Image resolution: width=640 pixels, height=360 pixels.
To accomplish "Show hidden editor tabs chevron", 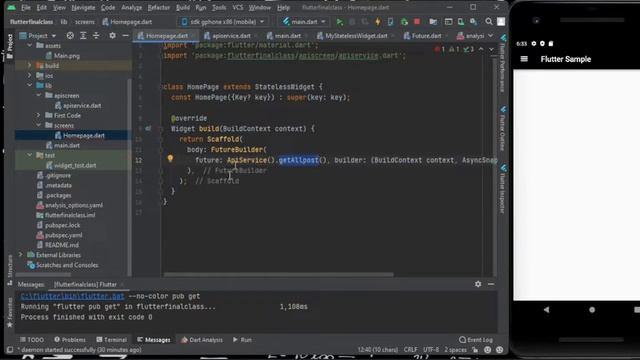I will coord(491,36).
